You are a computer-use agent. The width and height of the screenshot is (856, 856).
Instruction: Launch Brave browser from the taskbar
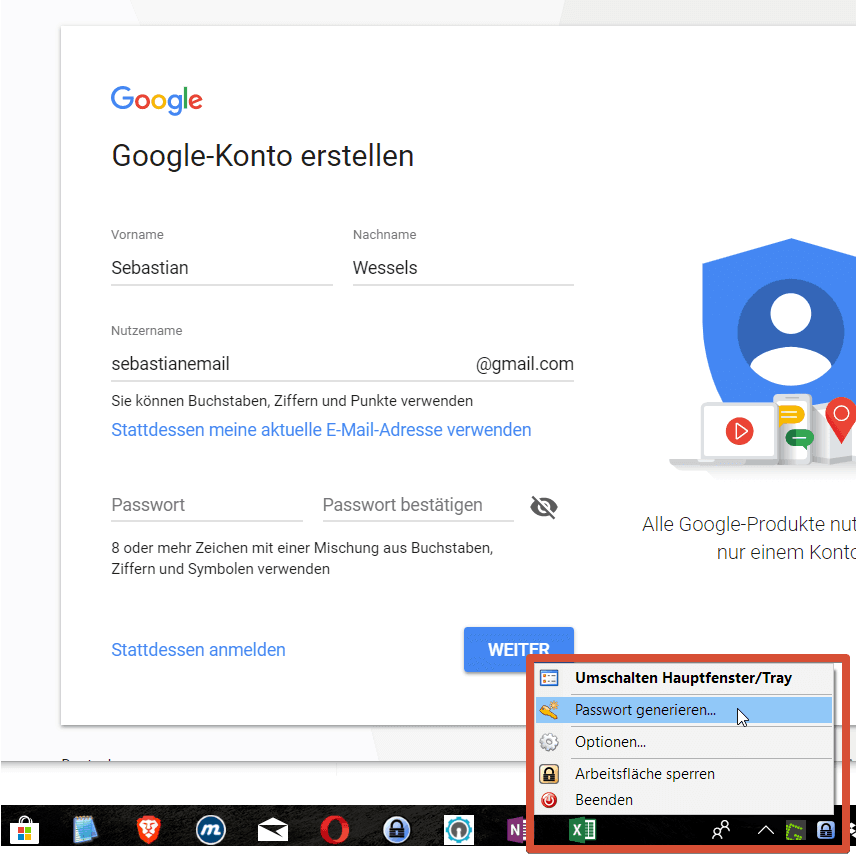148,830
